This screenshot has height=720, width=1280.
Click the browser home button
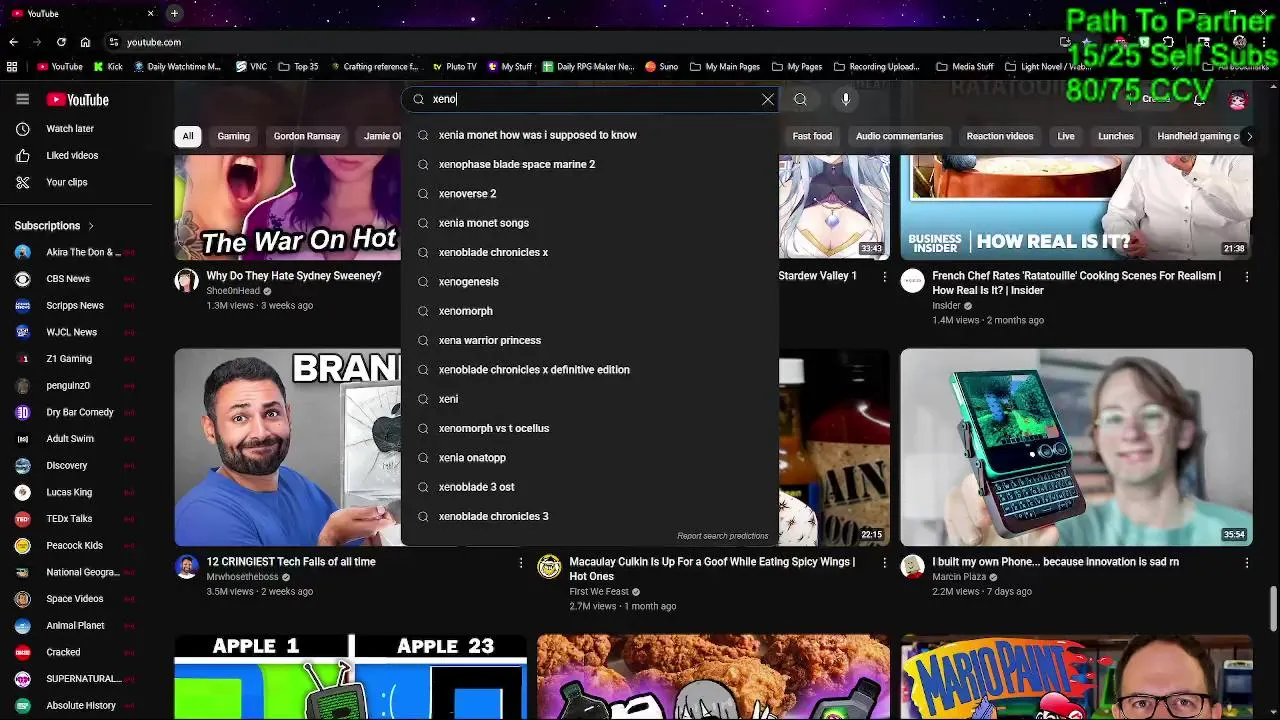(x=85, y=42)
